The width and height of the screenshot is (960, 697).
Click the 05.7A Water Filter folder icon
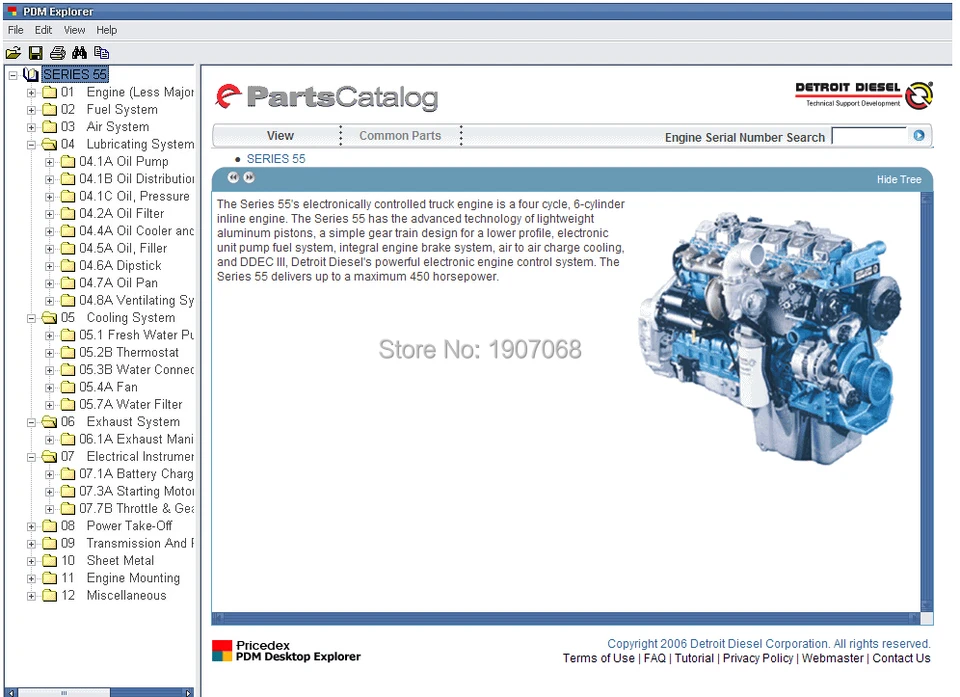pyautogui.click(x=68, y=405)
